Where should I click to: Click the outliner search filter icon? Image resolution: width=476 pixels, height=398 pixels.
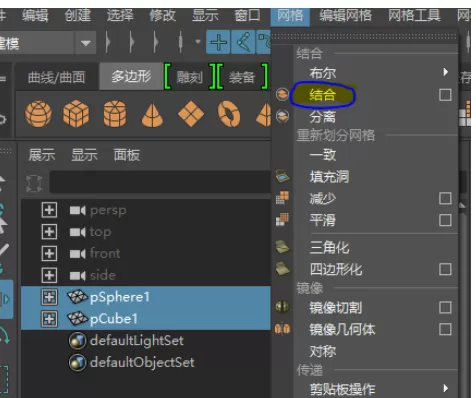tap(34, 183)
